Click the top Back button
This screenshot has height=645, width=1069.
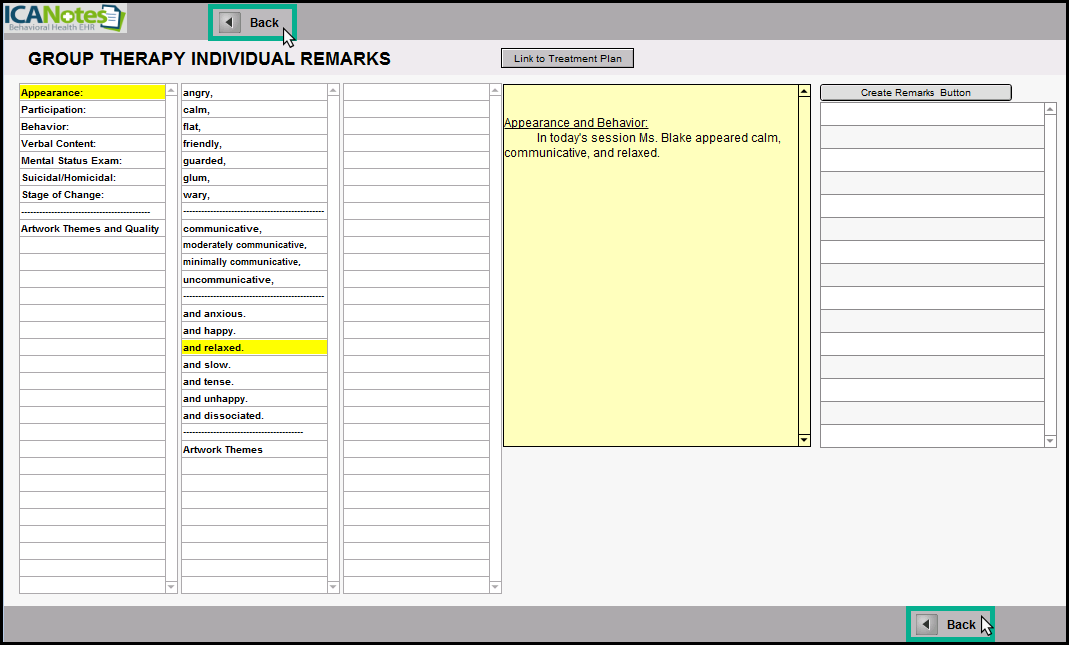pos(252,23)
